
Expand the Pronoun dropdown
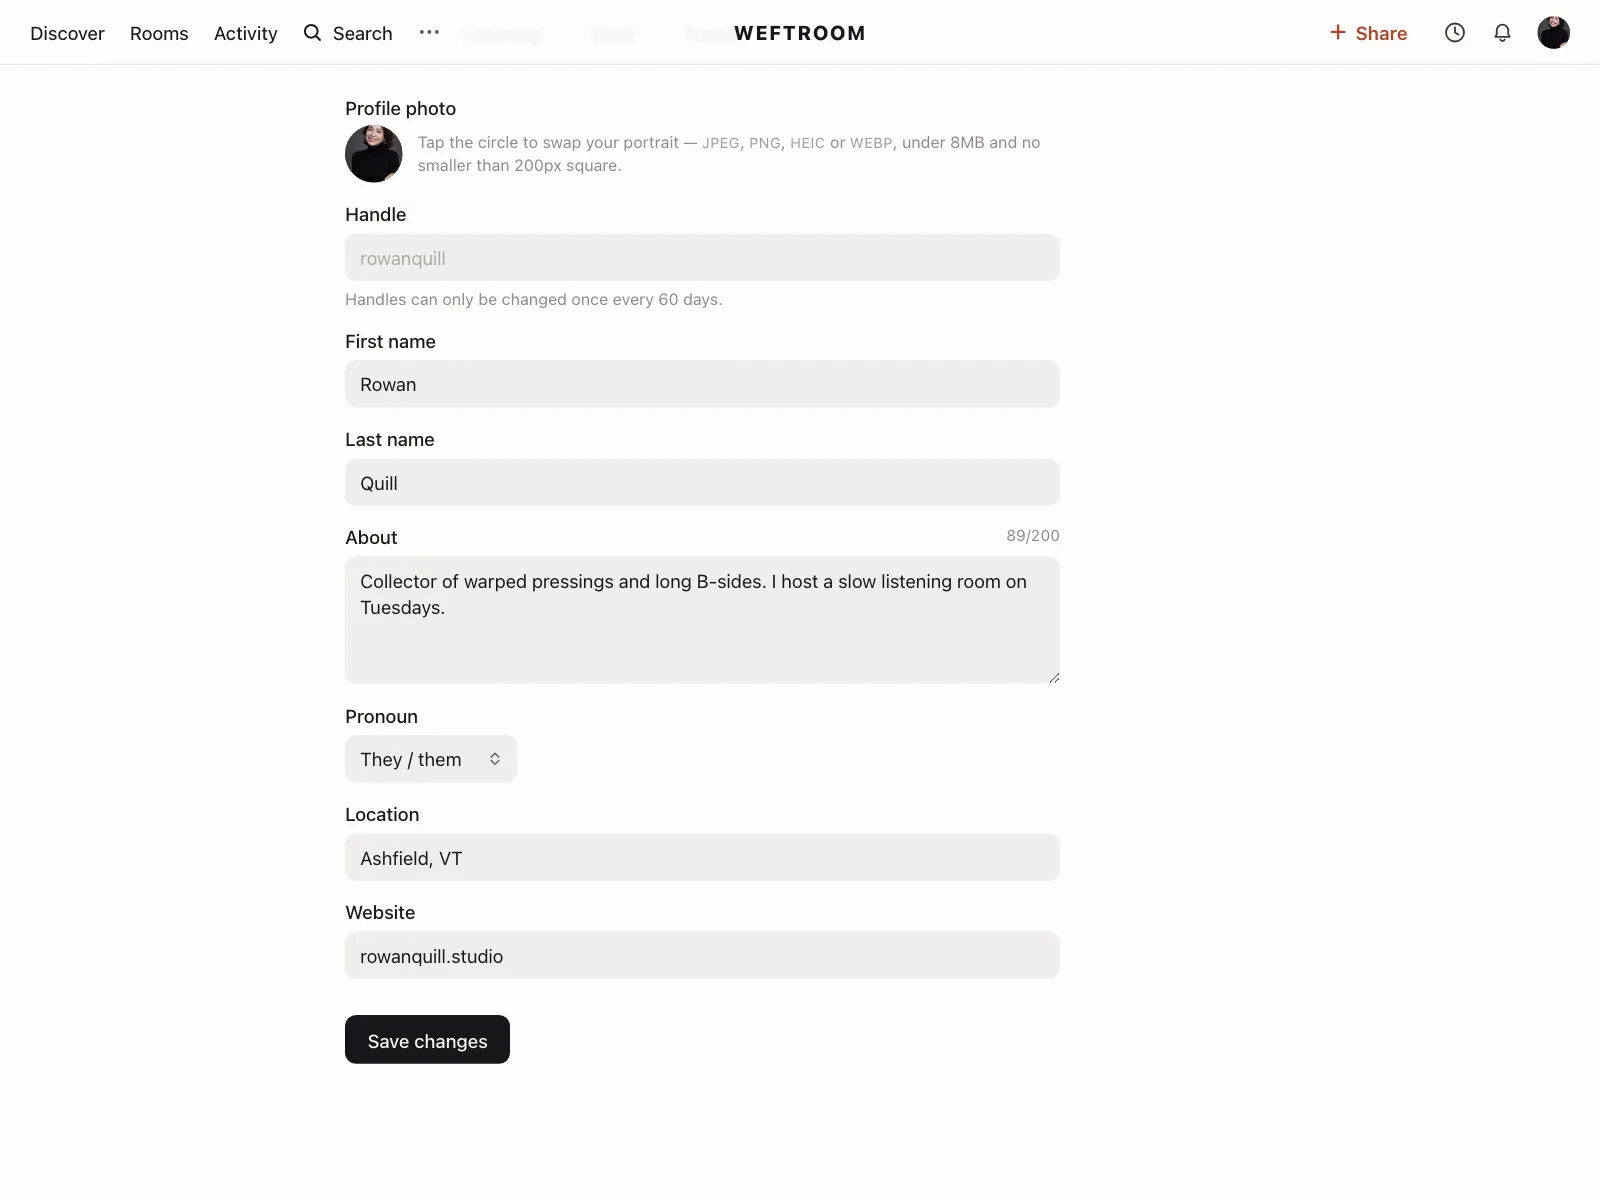(x=431, y=759)
